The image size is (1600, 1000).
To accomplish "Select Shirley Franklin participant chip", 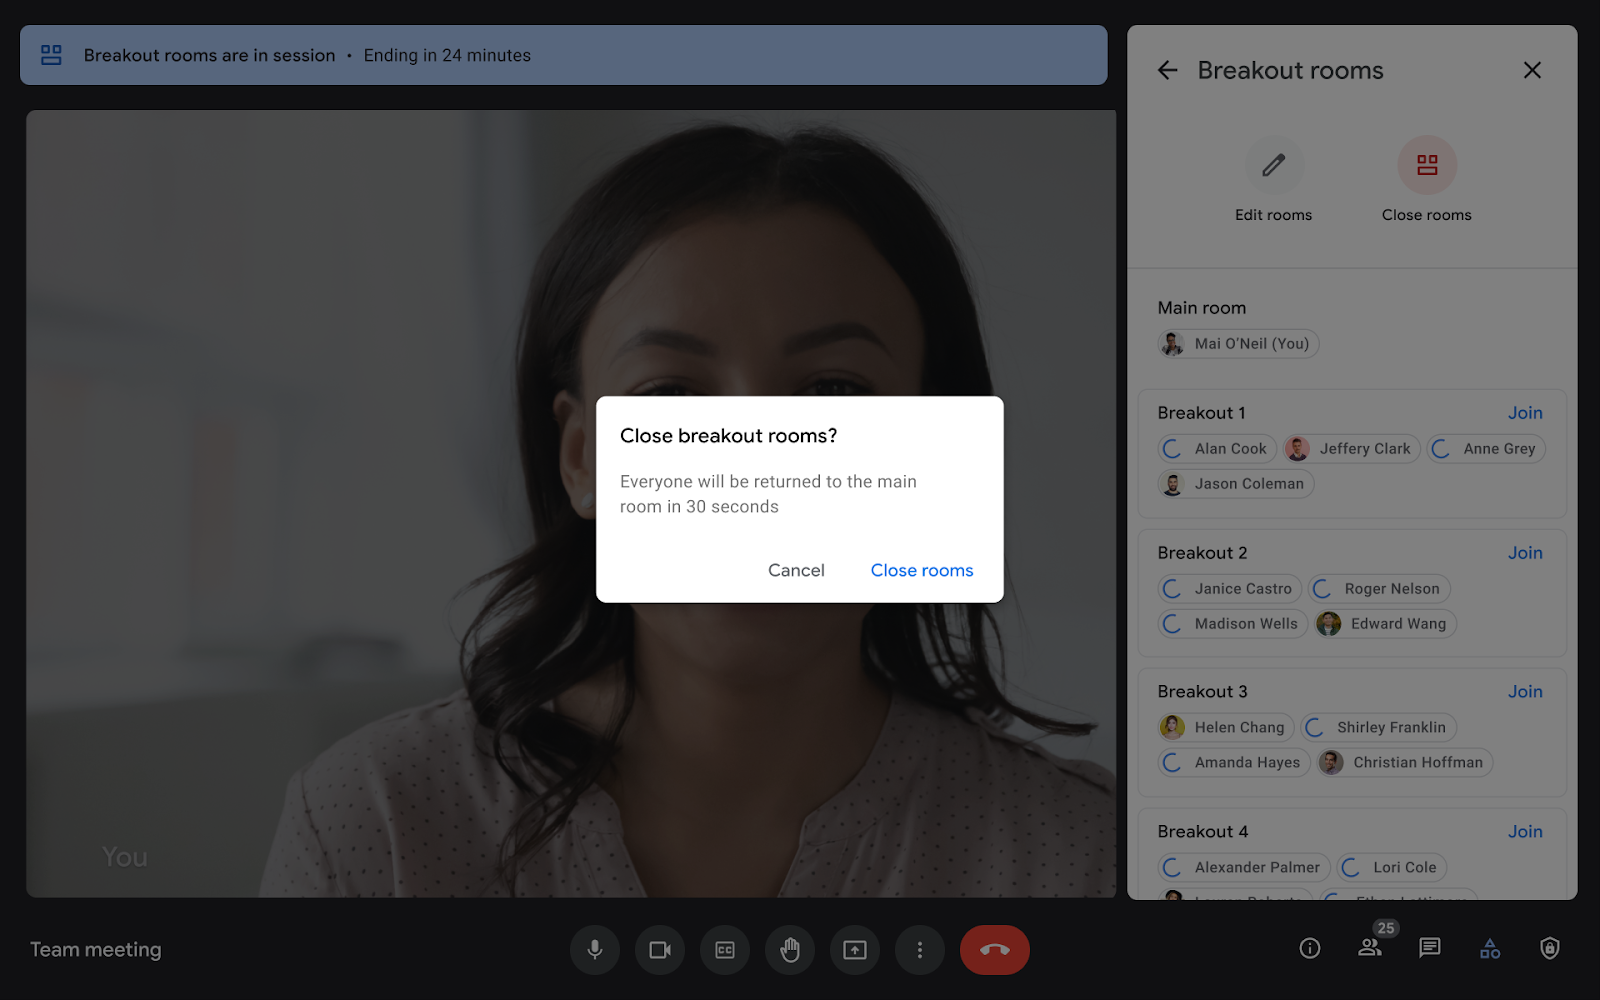I will point(1378,728).
